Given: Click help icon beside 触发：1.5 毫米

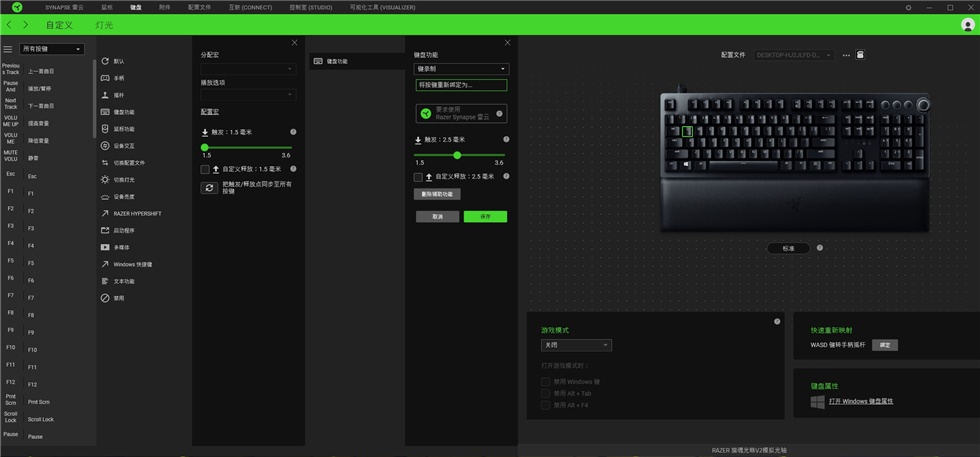Looking at the screenshot, I should point(293,133).
